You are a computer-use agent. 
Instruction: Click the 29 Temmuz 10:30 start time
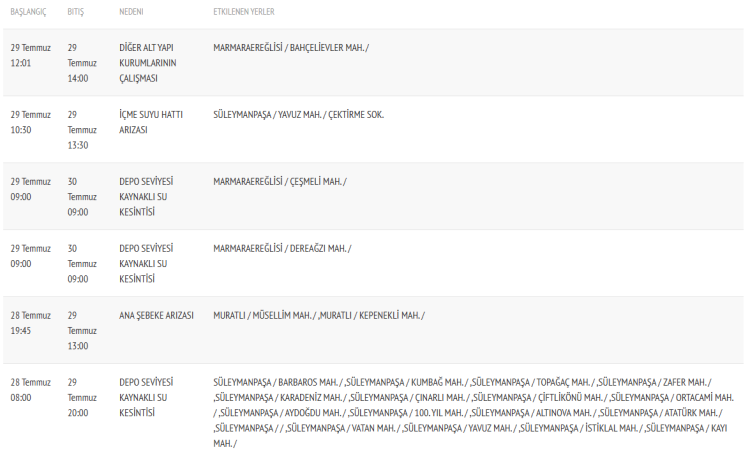click(30, 122)
